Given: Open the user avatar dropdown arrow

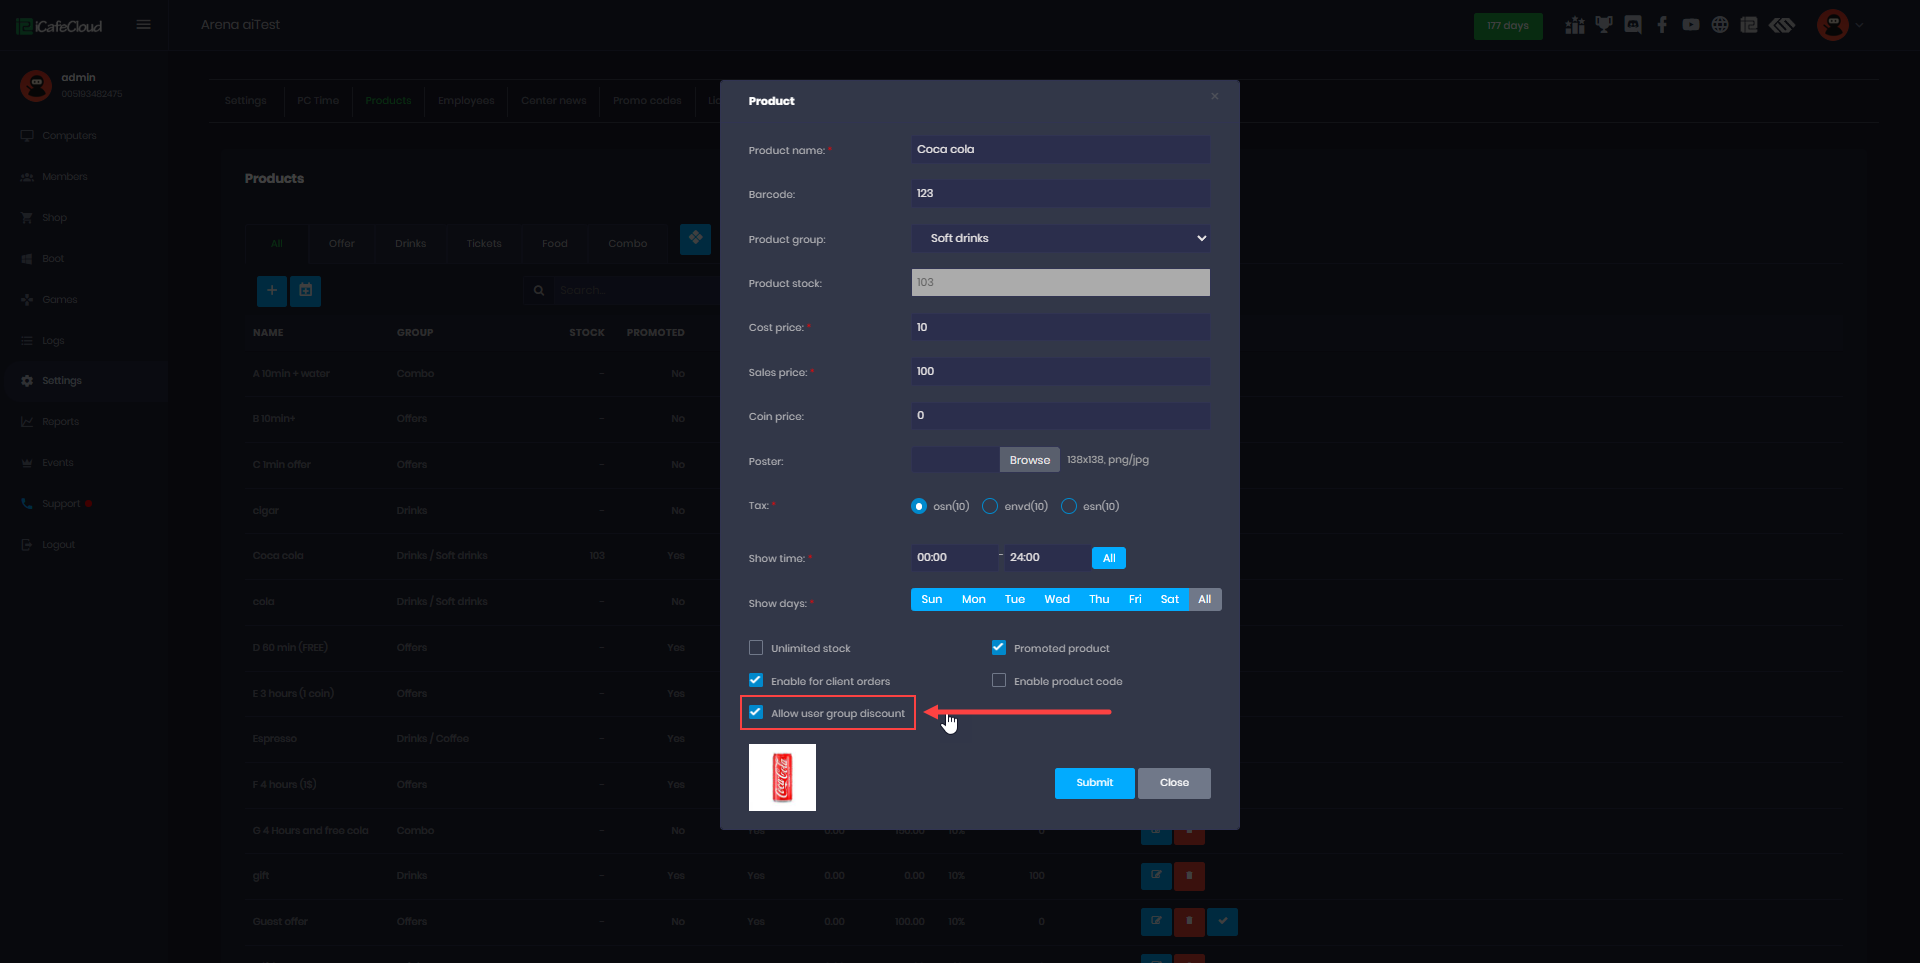Looking at the screenshot, I should pyautogui.click(x=1860, y=25).
